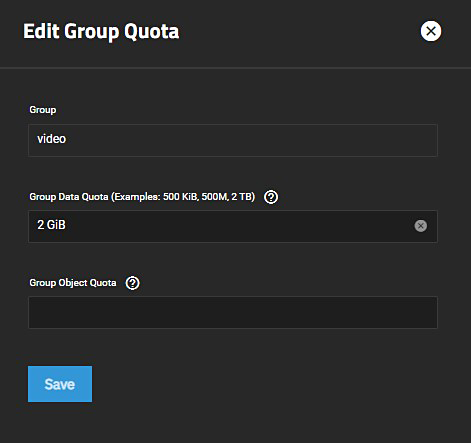Open help tooltip for Group Data Quota
The height and width of the screenshot is (443, 471).
[x=271, y=197]
